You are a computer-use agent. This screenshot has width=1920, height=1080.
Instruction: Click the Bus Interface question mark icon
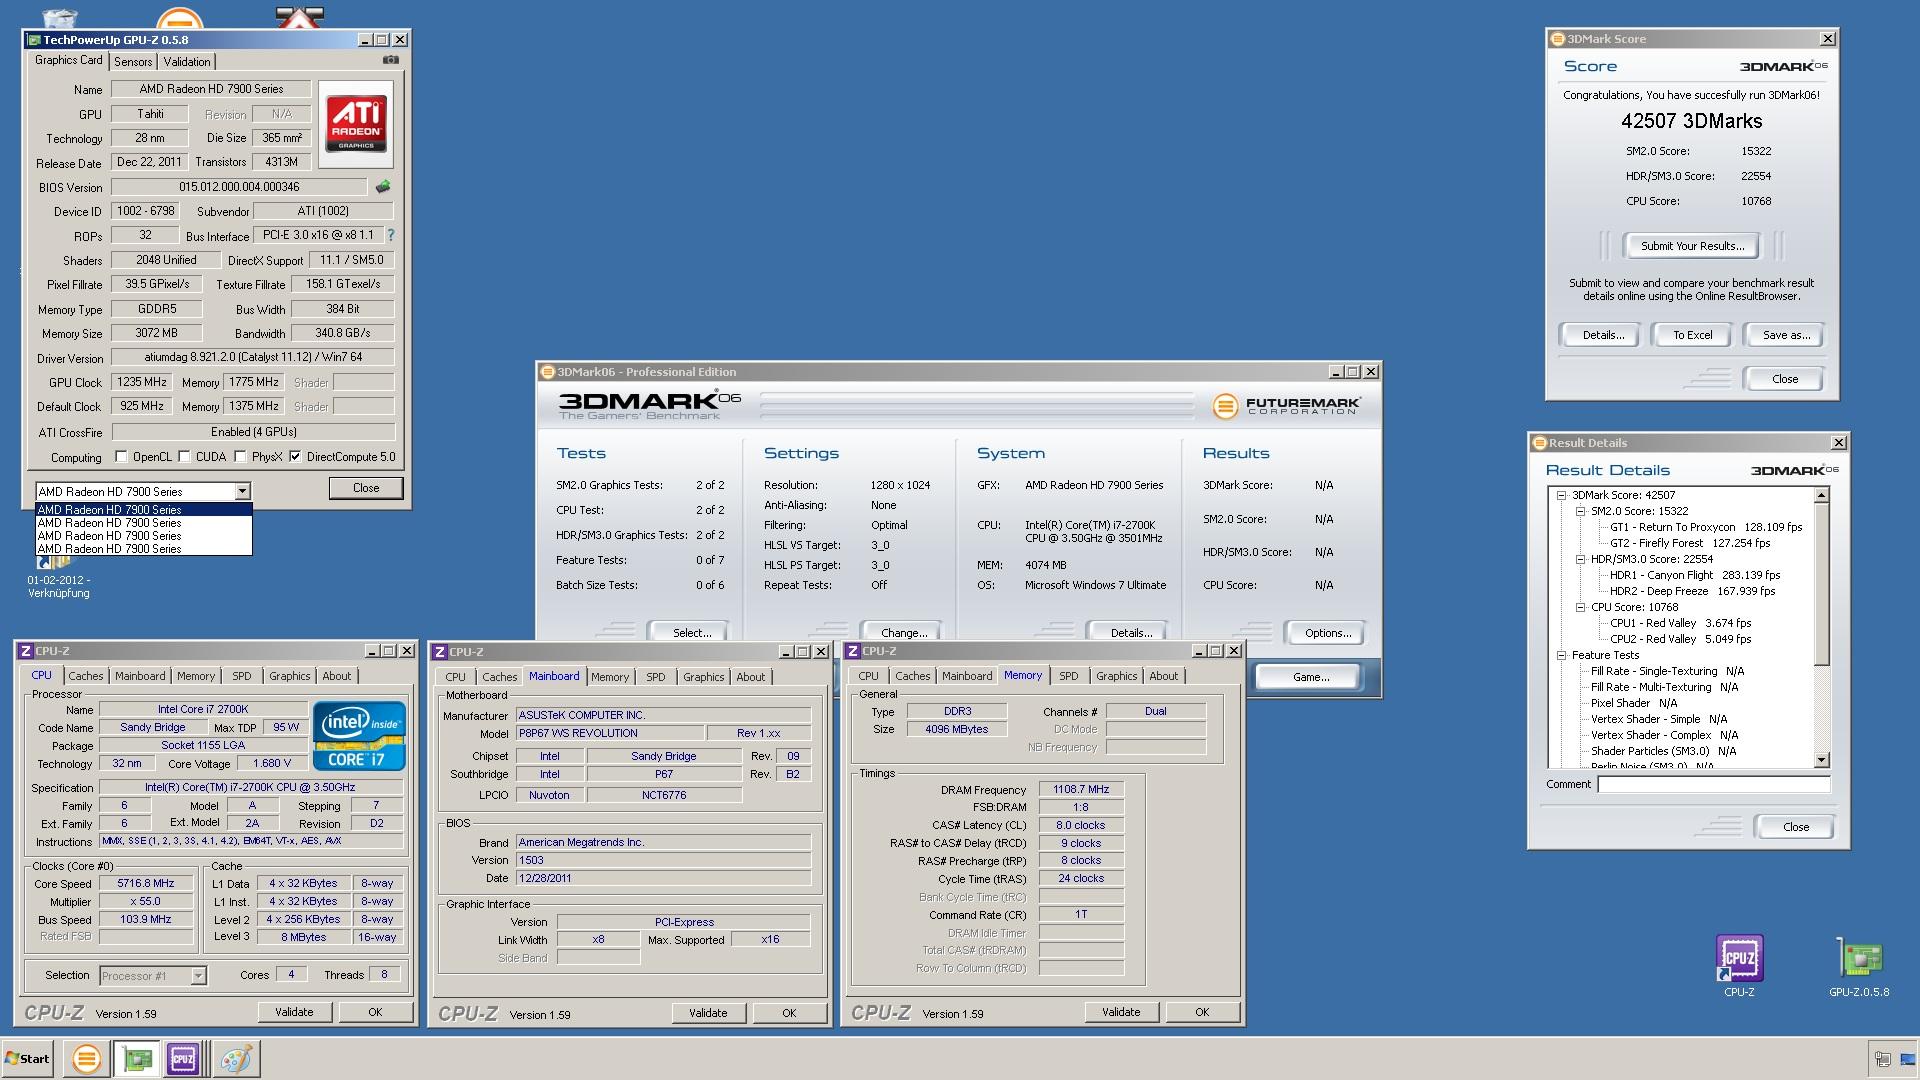pyautogui.click(x=391, y=235)
